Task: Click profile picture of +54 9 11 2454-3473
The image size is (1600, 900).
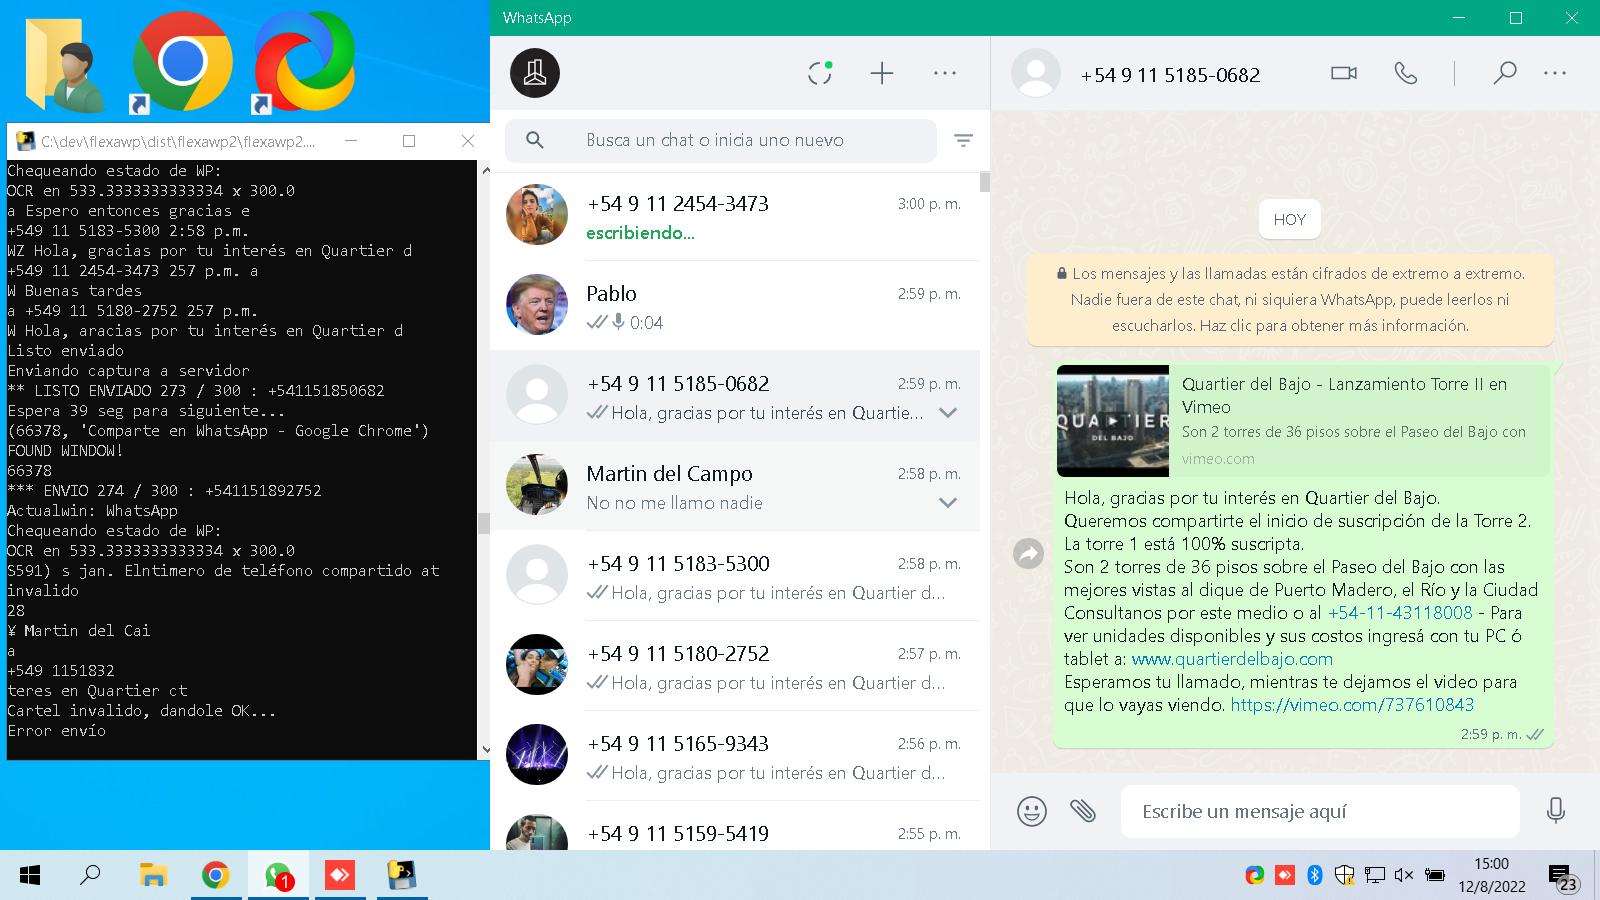Action: coord(537,214)
